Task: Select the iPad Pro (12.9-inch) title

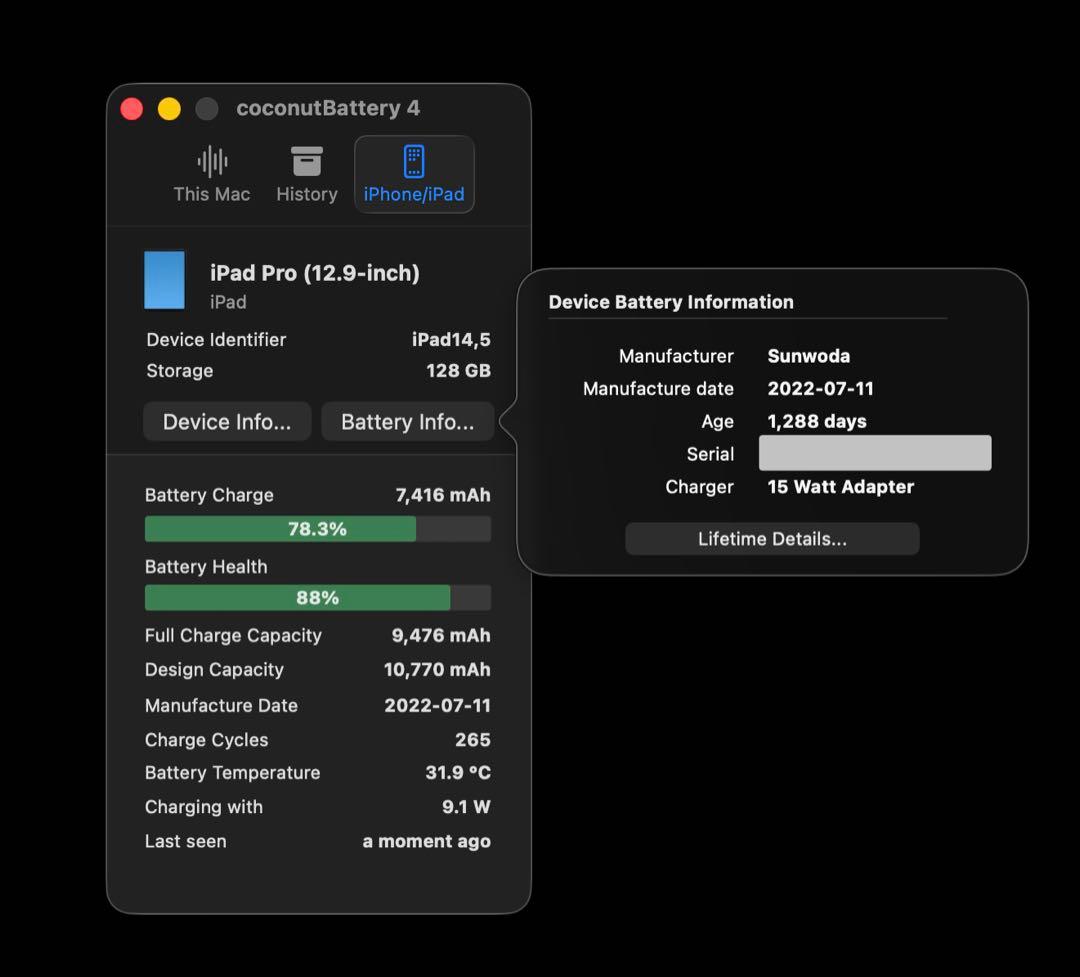Action: (x=314, y=272)
